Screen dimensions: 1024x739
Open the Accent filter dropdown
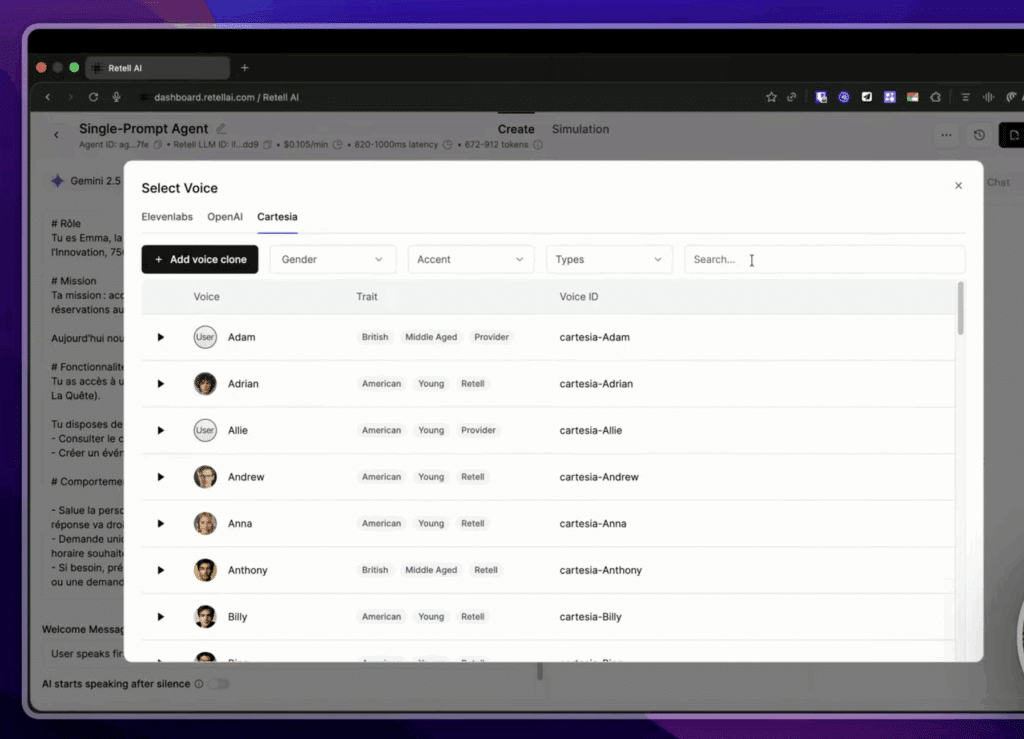(x=470, y=259)
